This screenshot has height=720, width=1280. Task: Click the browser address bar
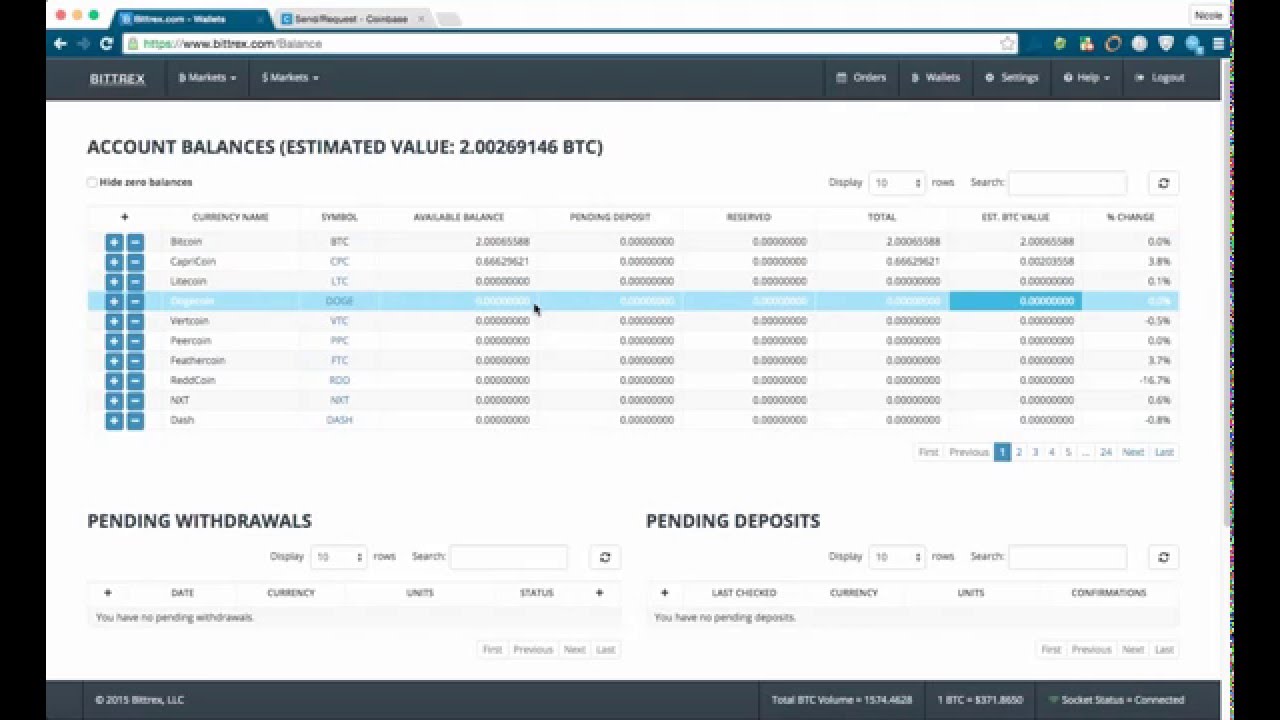point(570,44)
